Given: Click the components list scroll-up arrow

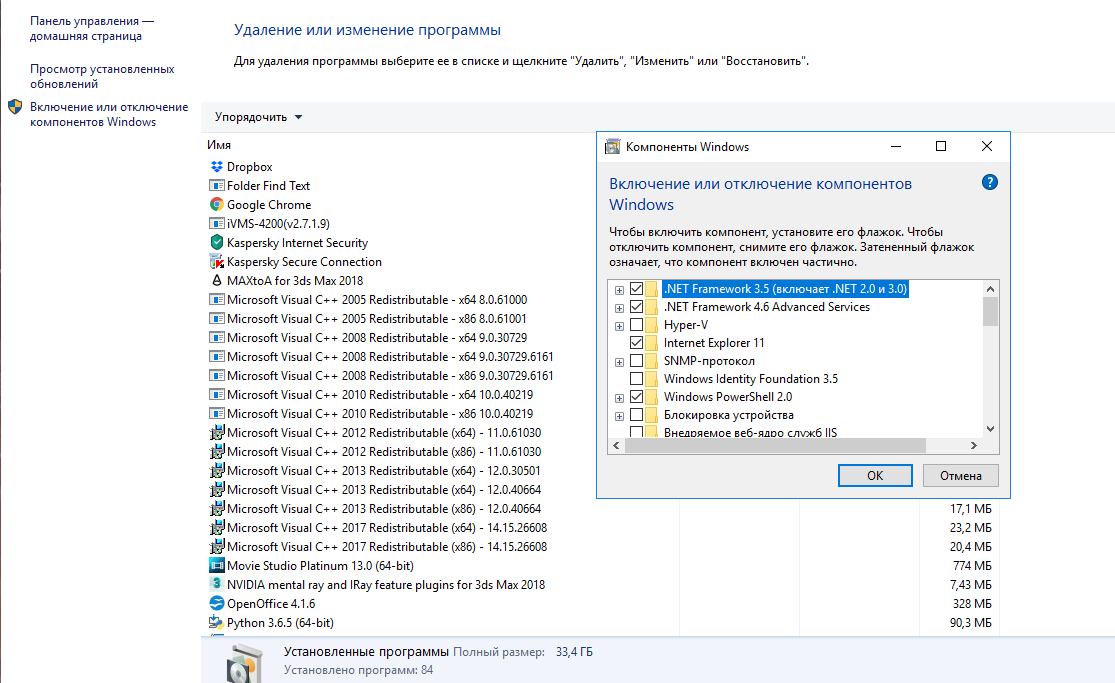Looking at the screenshot, I should click(990, 289).
